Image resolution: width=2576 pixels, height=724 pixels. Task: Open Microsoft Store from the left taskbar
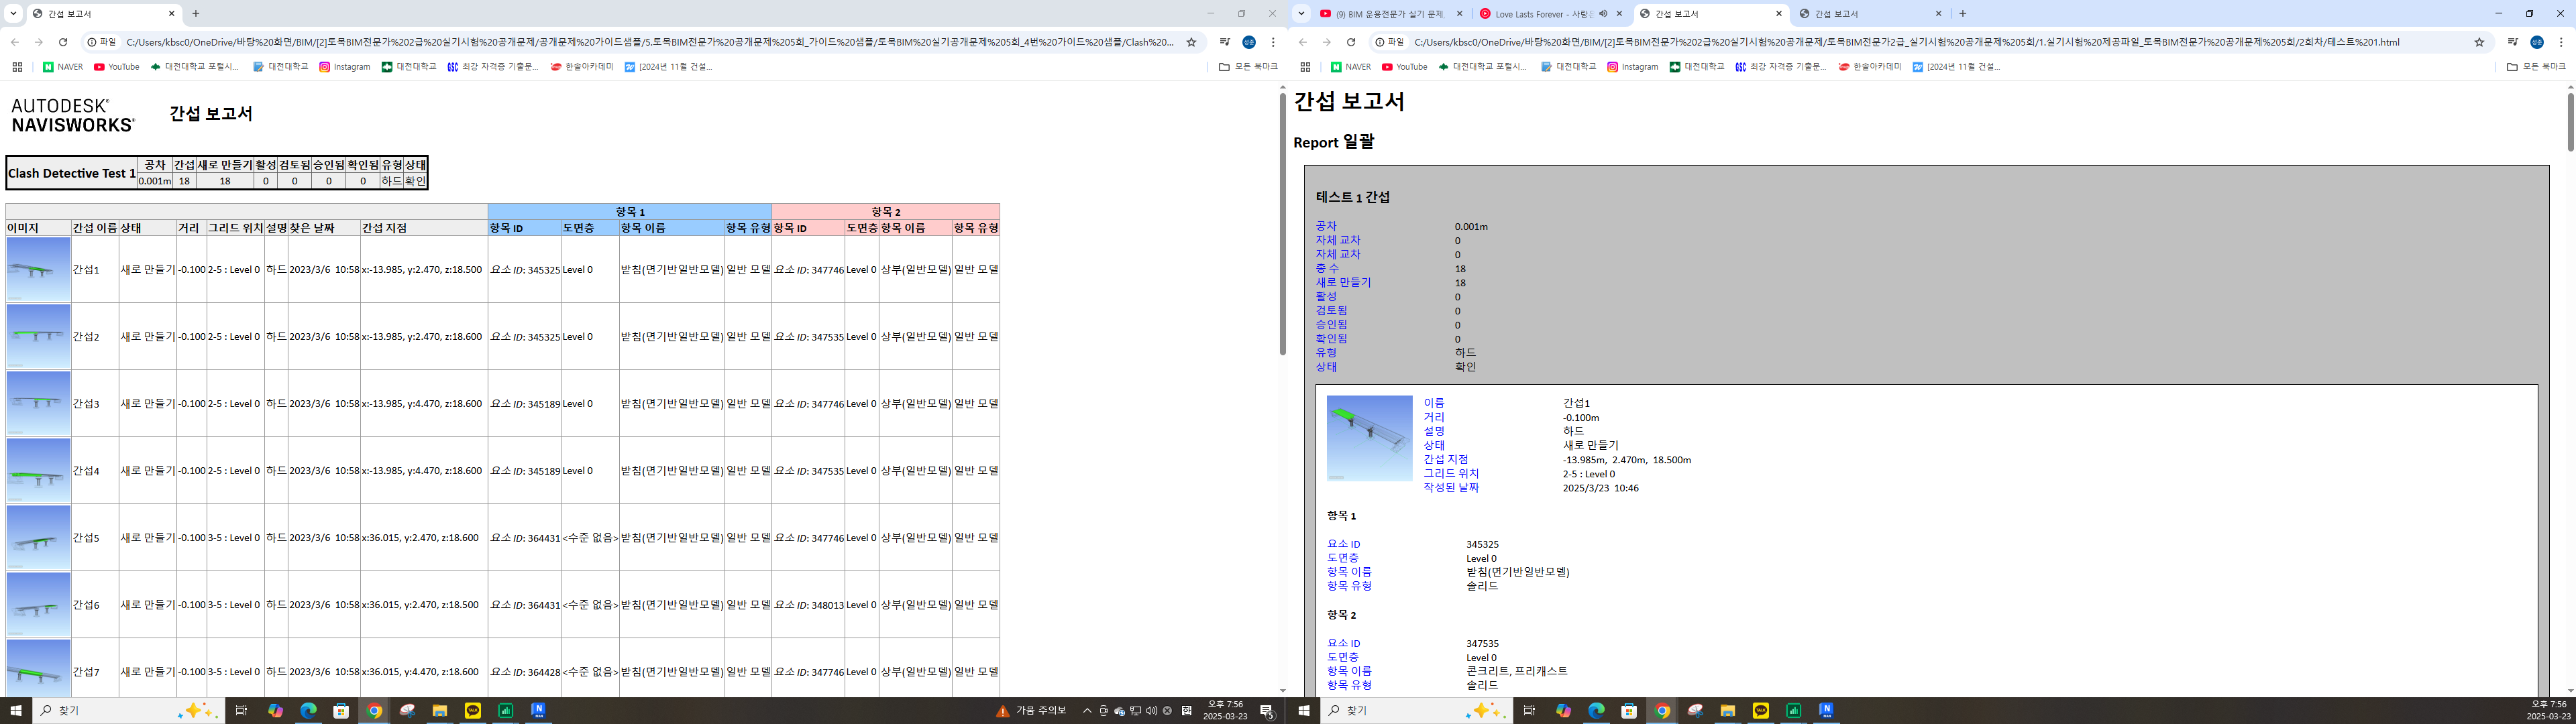(341, 711)
